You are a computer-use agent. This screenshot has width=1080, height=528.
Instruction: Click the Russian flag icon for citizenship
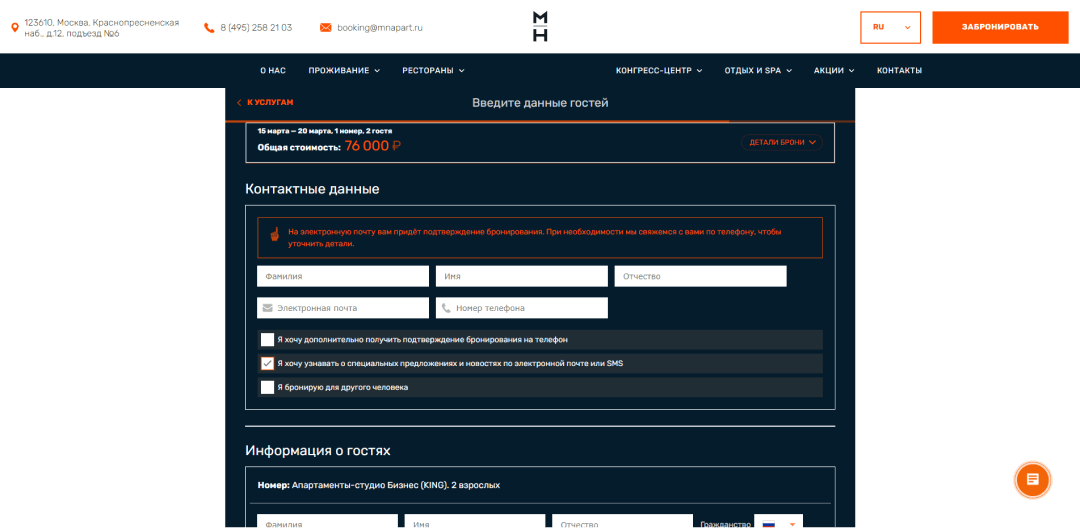769,525
